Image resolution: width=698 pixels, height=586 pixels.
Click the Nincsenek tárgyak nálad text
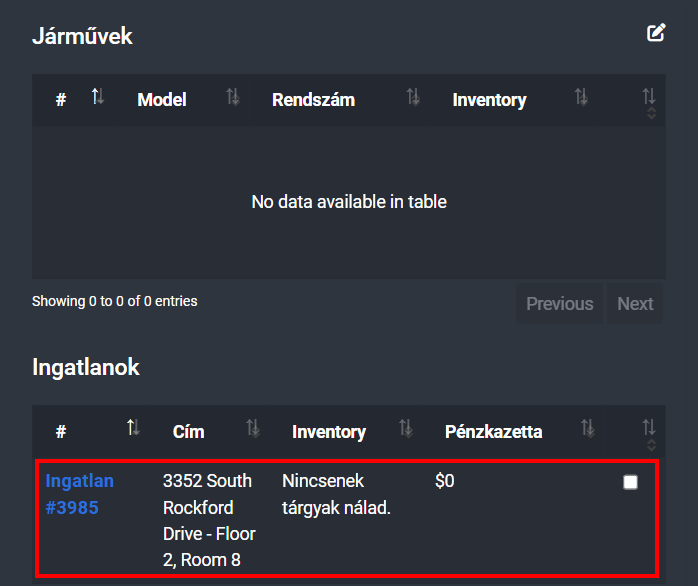coord(337,494)
